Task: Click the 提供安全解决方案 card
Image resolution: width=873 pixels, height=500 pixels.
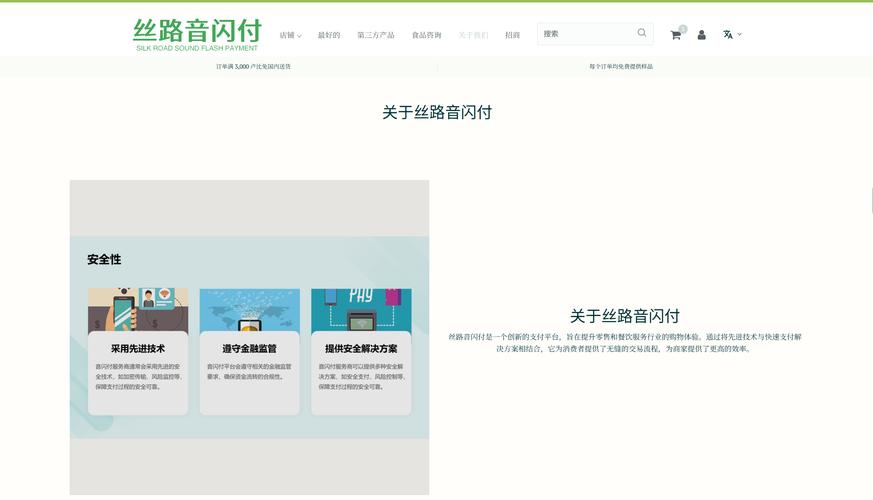Action: 361,351
